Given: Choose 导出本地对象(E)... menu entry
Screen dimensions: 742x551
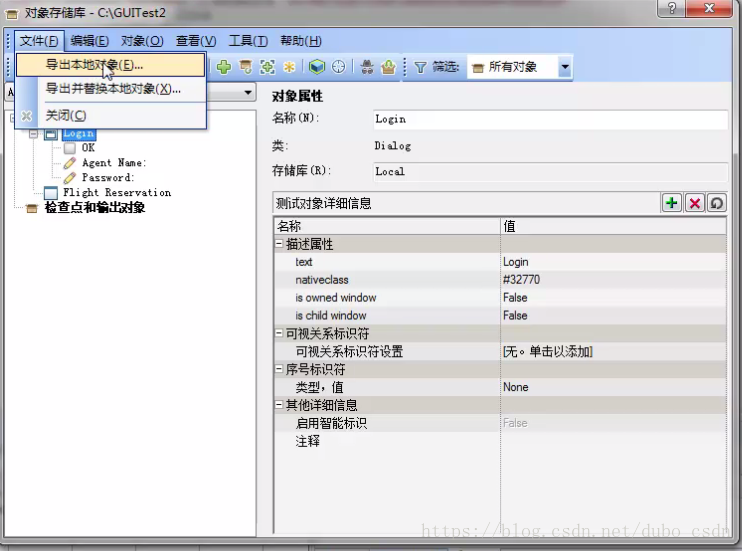Looking at the screenshot, I should pyautogui.click(x=111, y=65).
